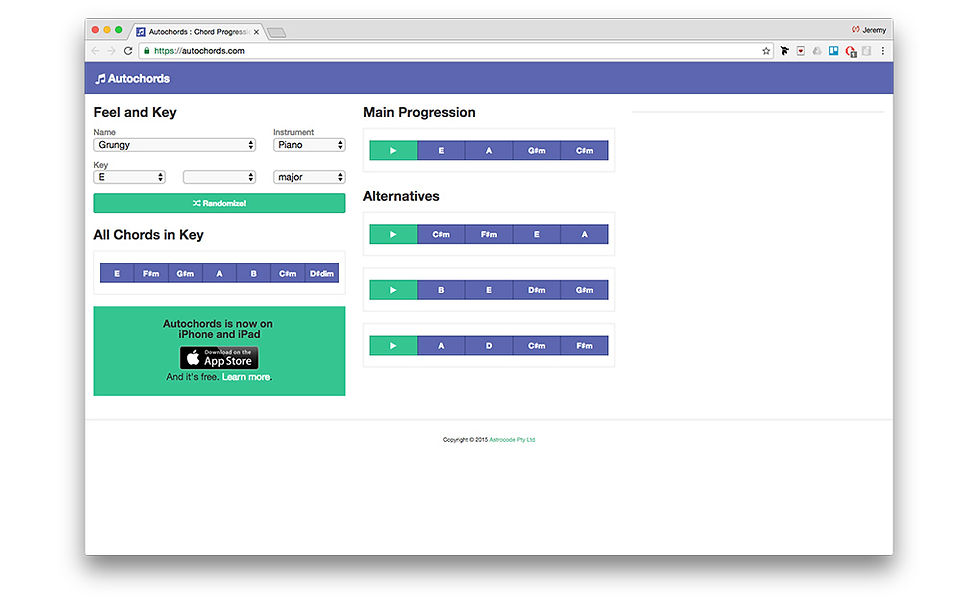The width and height of the screenshot is (980, 602).
Task: Play E chord in All Chords in Key
Action: tap(117, 273)
